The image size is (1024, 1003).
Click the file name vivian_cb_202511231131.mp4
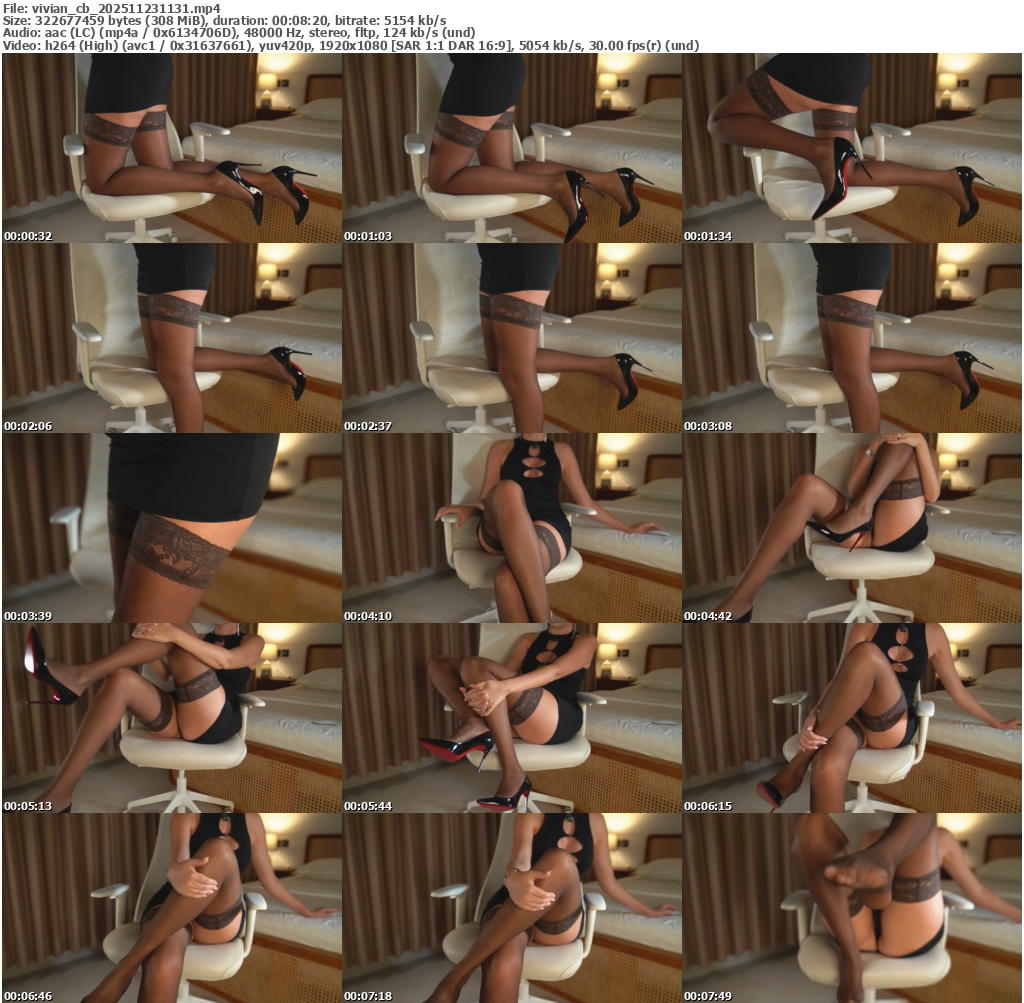click(126, 8)
